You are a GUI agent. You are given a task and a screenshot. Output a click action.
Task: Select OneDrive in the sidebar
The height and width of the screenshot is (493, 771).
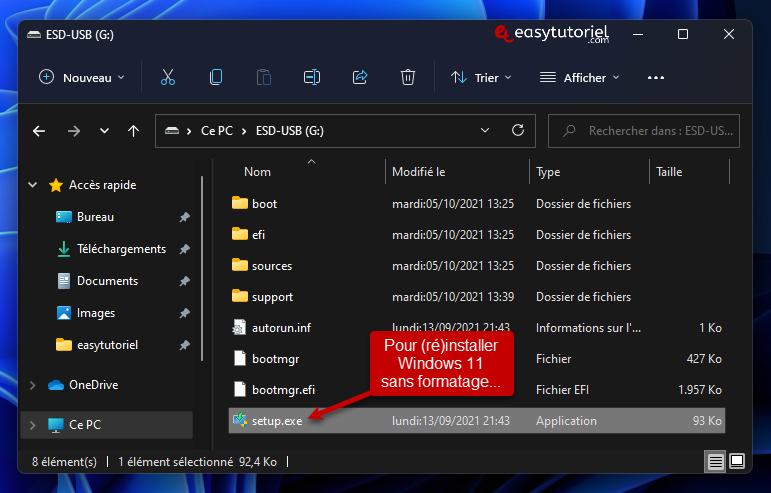[x=93, y=385]
